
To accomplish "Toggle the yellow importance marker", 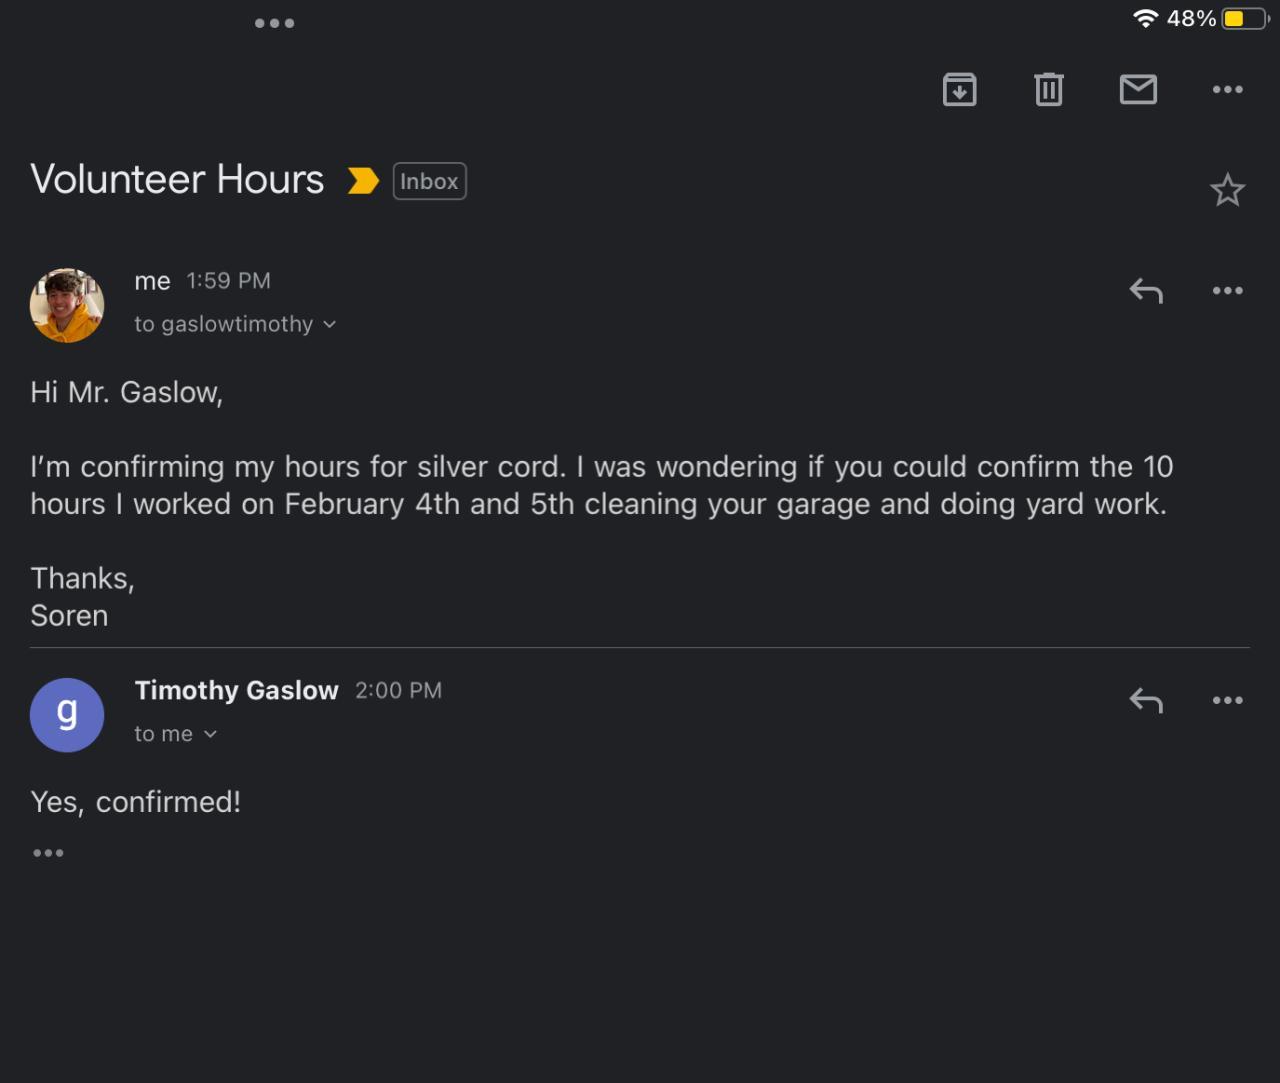I will (362, 181).
